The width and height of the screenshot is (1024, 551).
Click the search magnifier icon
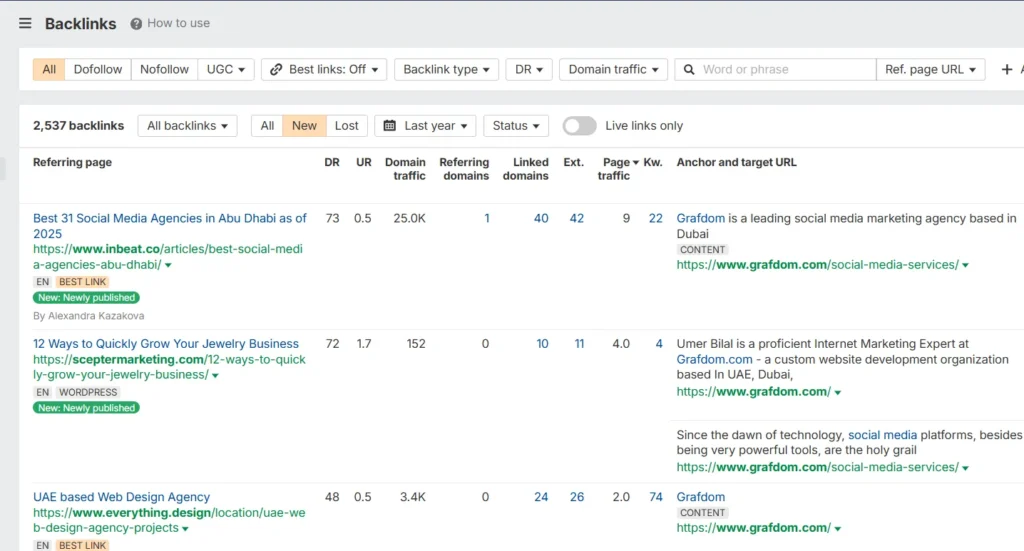tap(689, 69)
